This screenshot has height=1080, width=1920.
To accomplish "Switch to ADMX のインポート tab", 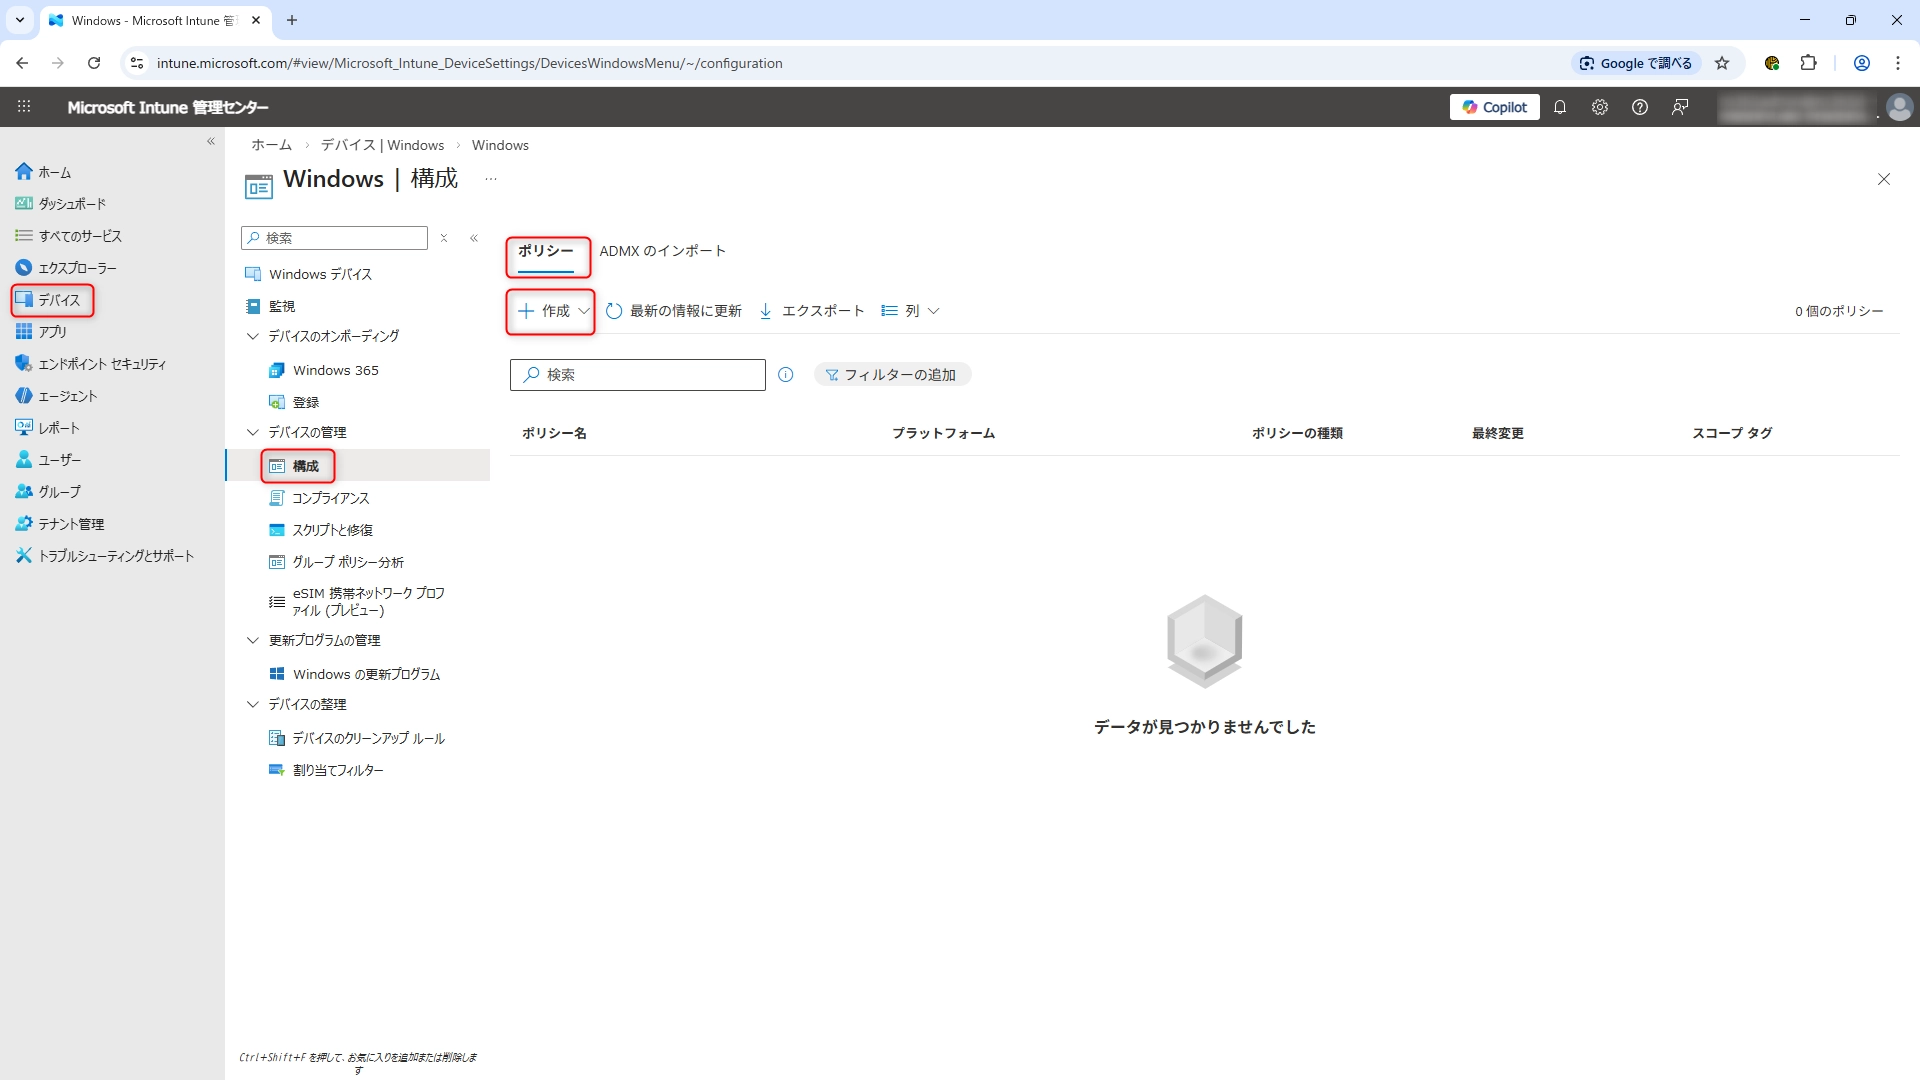I will (x=662, y=251).
